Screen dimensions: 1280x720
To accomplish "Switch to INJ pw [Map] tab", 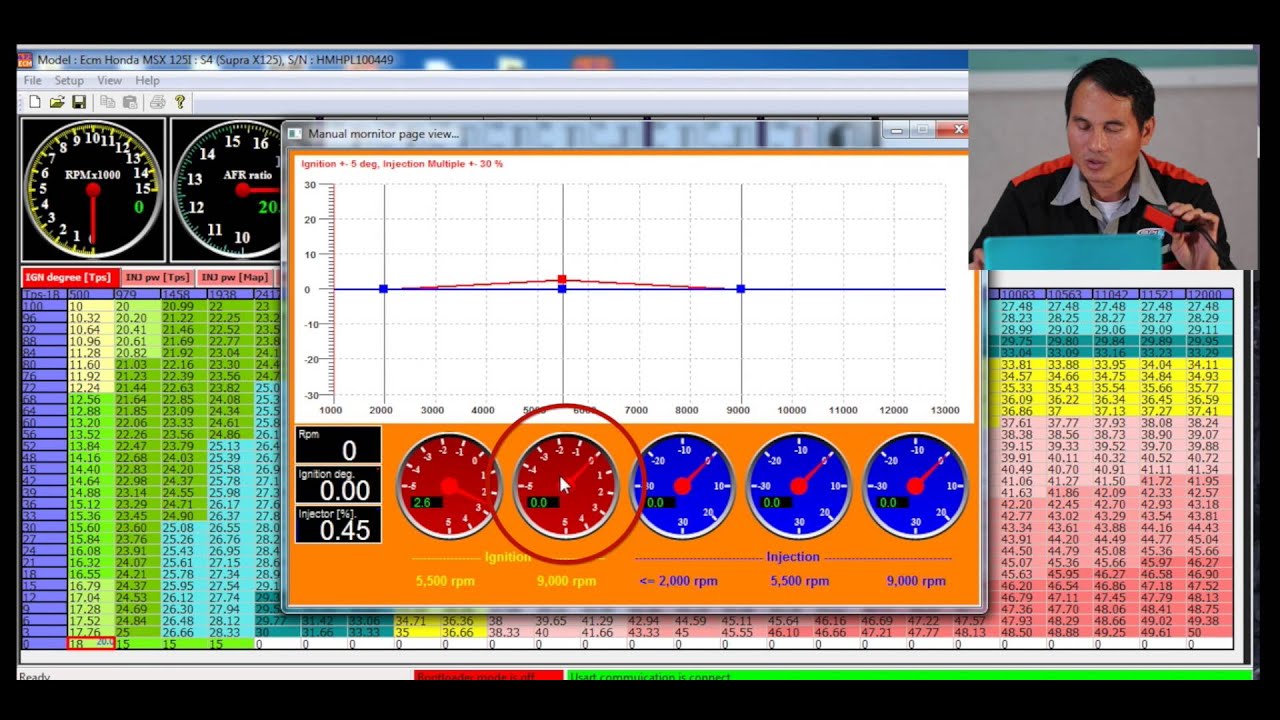I will [x=234, y=277].
